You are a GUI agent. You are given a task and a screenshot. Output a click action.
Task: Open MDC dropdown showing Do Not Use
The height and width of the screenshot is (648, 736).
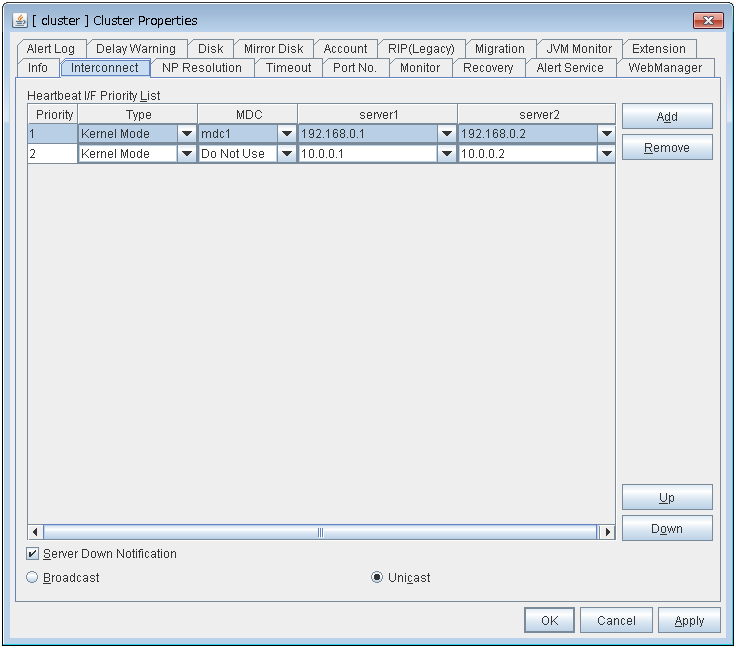pyautogui.click(x=287, y=154)
